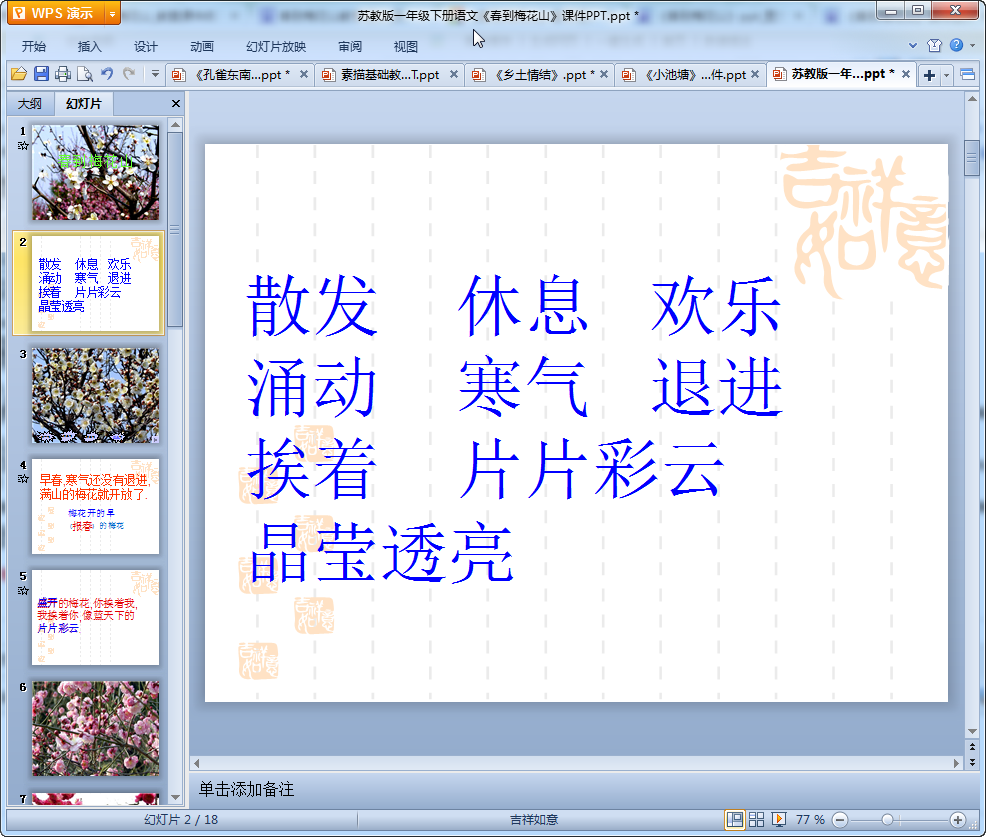
Task: Select slide 4 thumbnail with 早春 text
Action: (96, 506)
